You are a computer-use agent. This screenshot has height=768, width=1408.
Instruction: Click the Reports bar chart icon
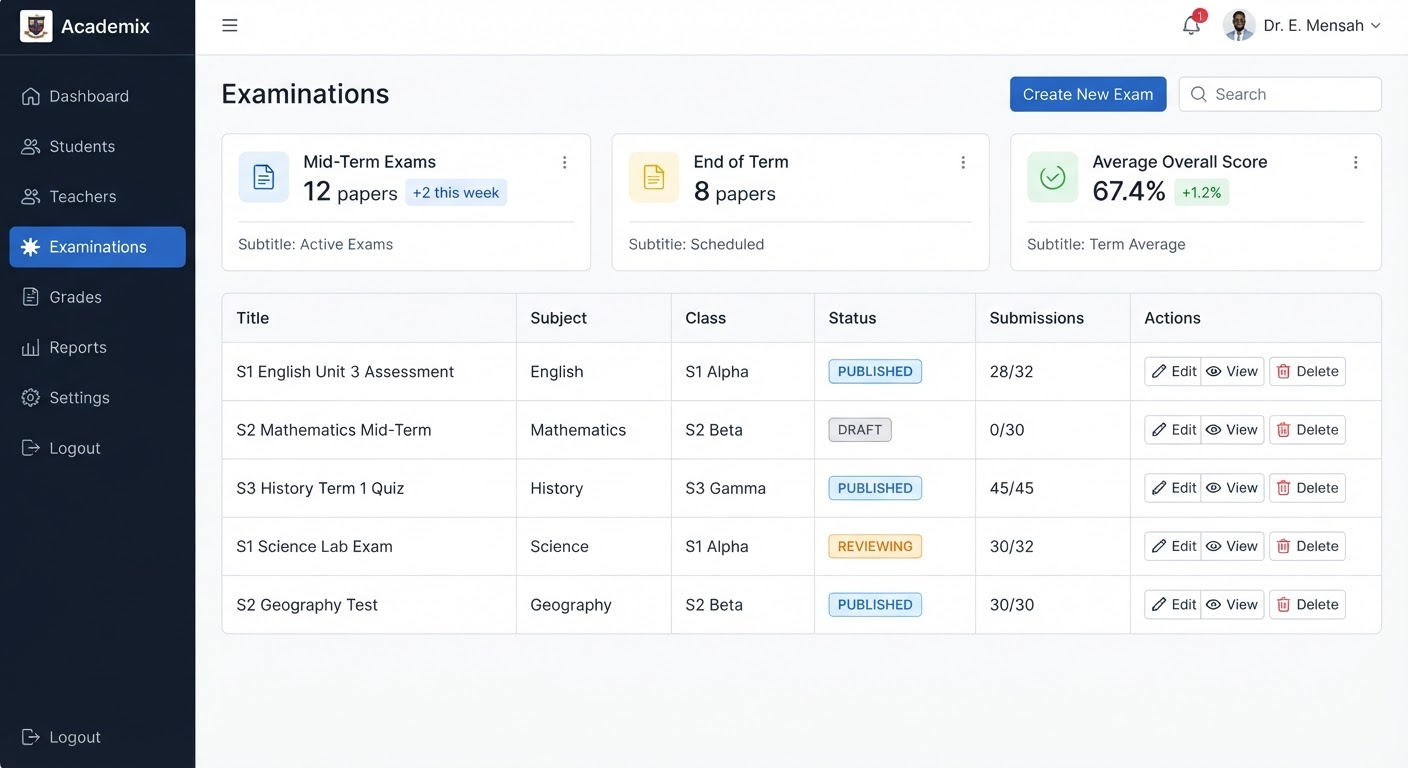[x=30, y=347]
